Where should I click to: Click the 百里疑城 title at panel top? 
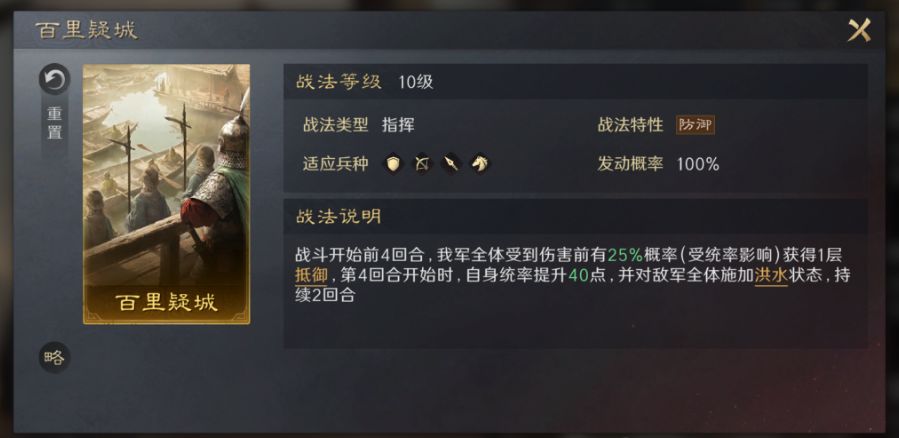pos(86,30)
